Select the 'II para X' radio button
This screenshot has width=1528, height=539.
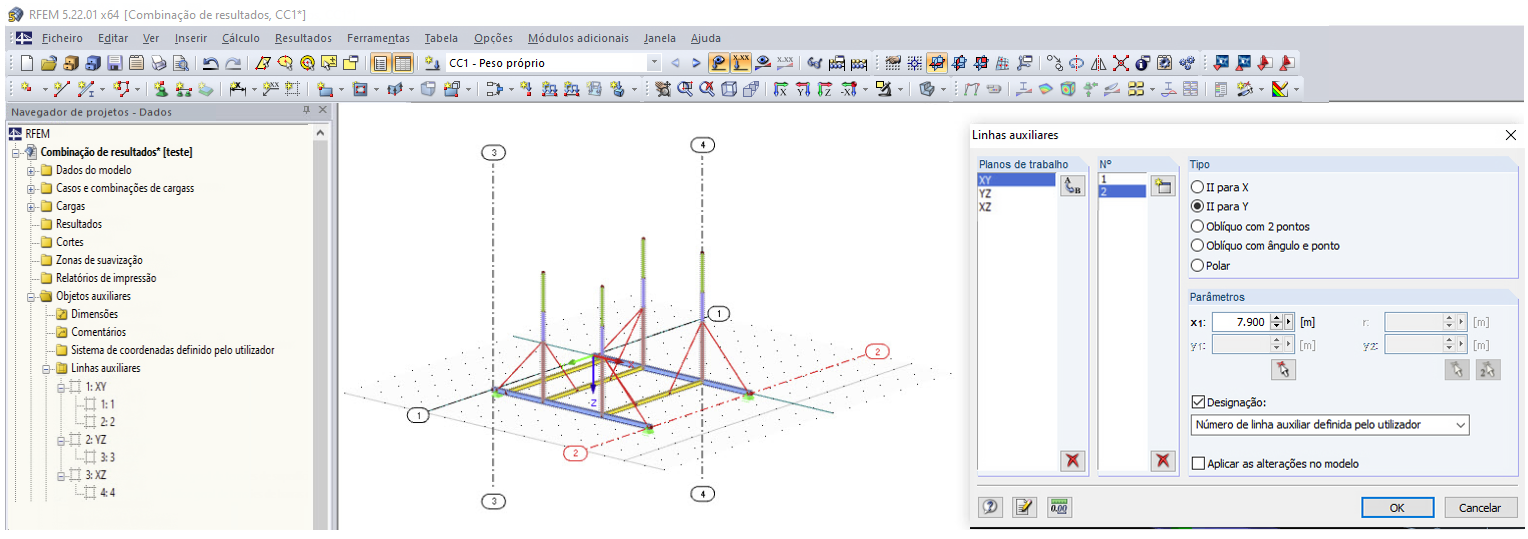tap(1197, 187)
